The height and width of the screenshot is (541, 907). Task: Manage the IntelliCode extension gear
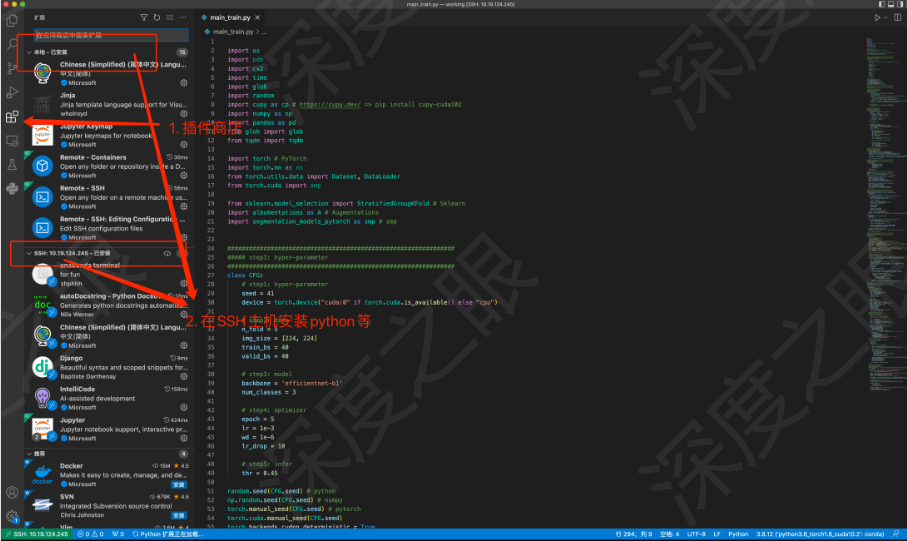click(183, 407)
